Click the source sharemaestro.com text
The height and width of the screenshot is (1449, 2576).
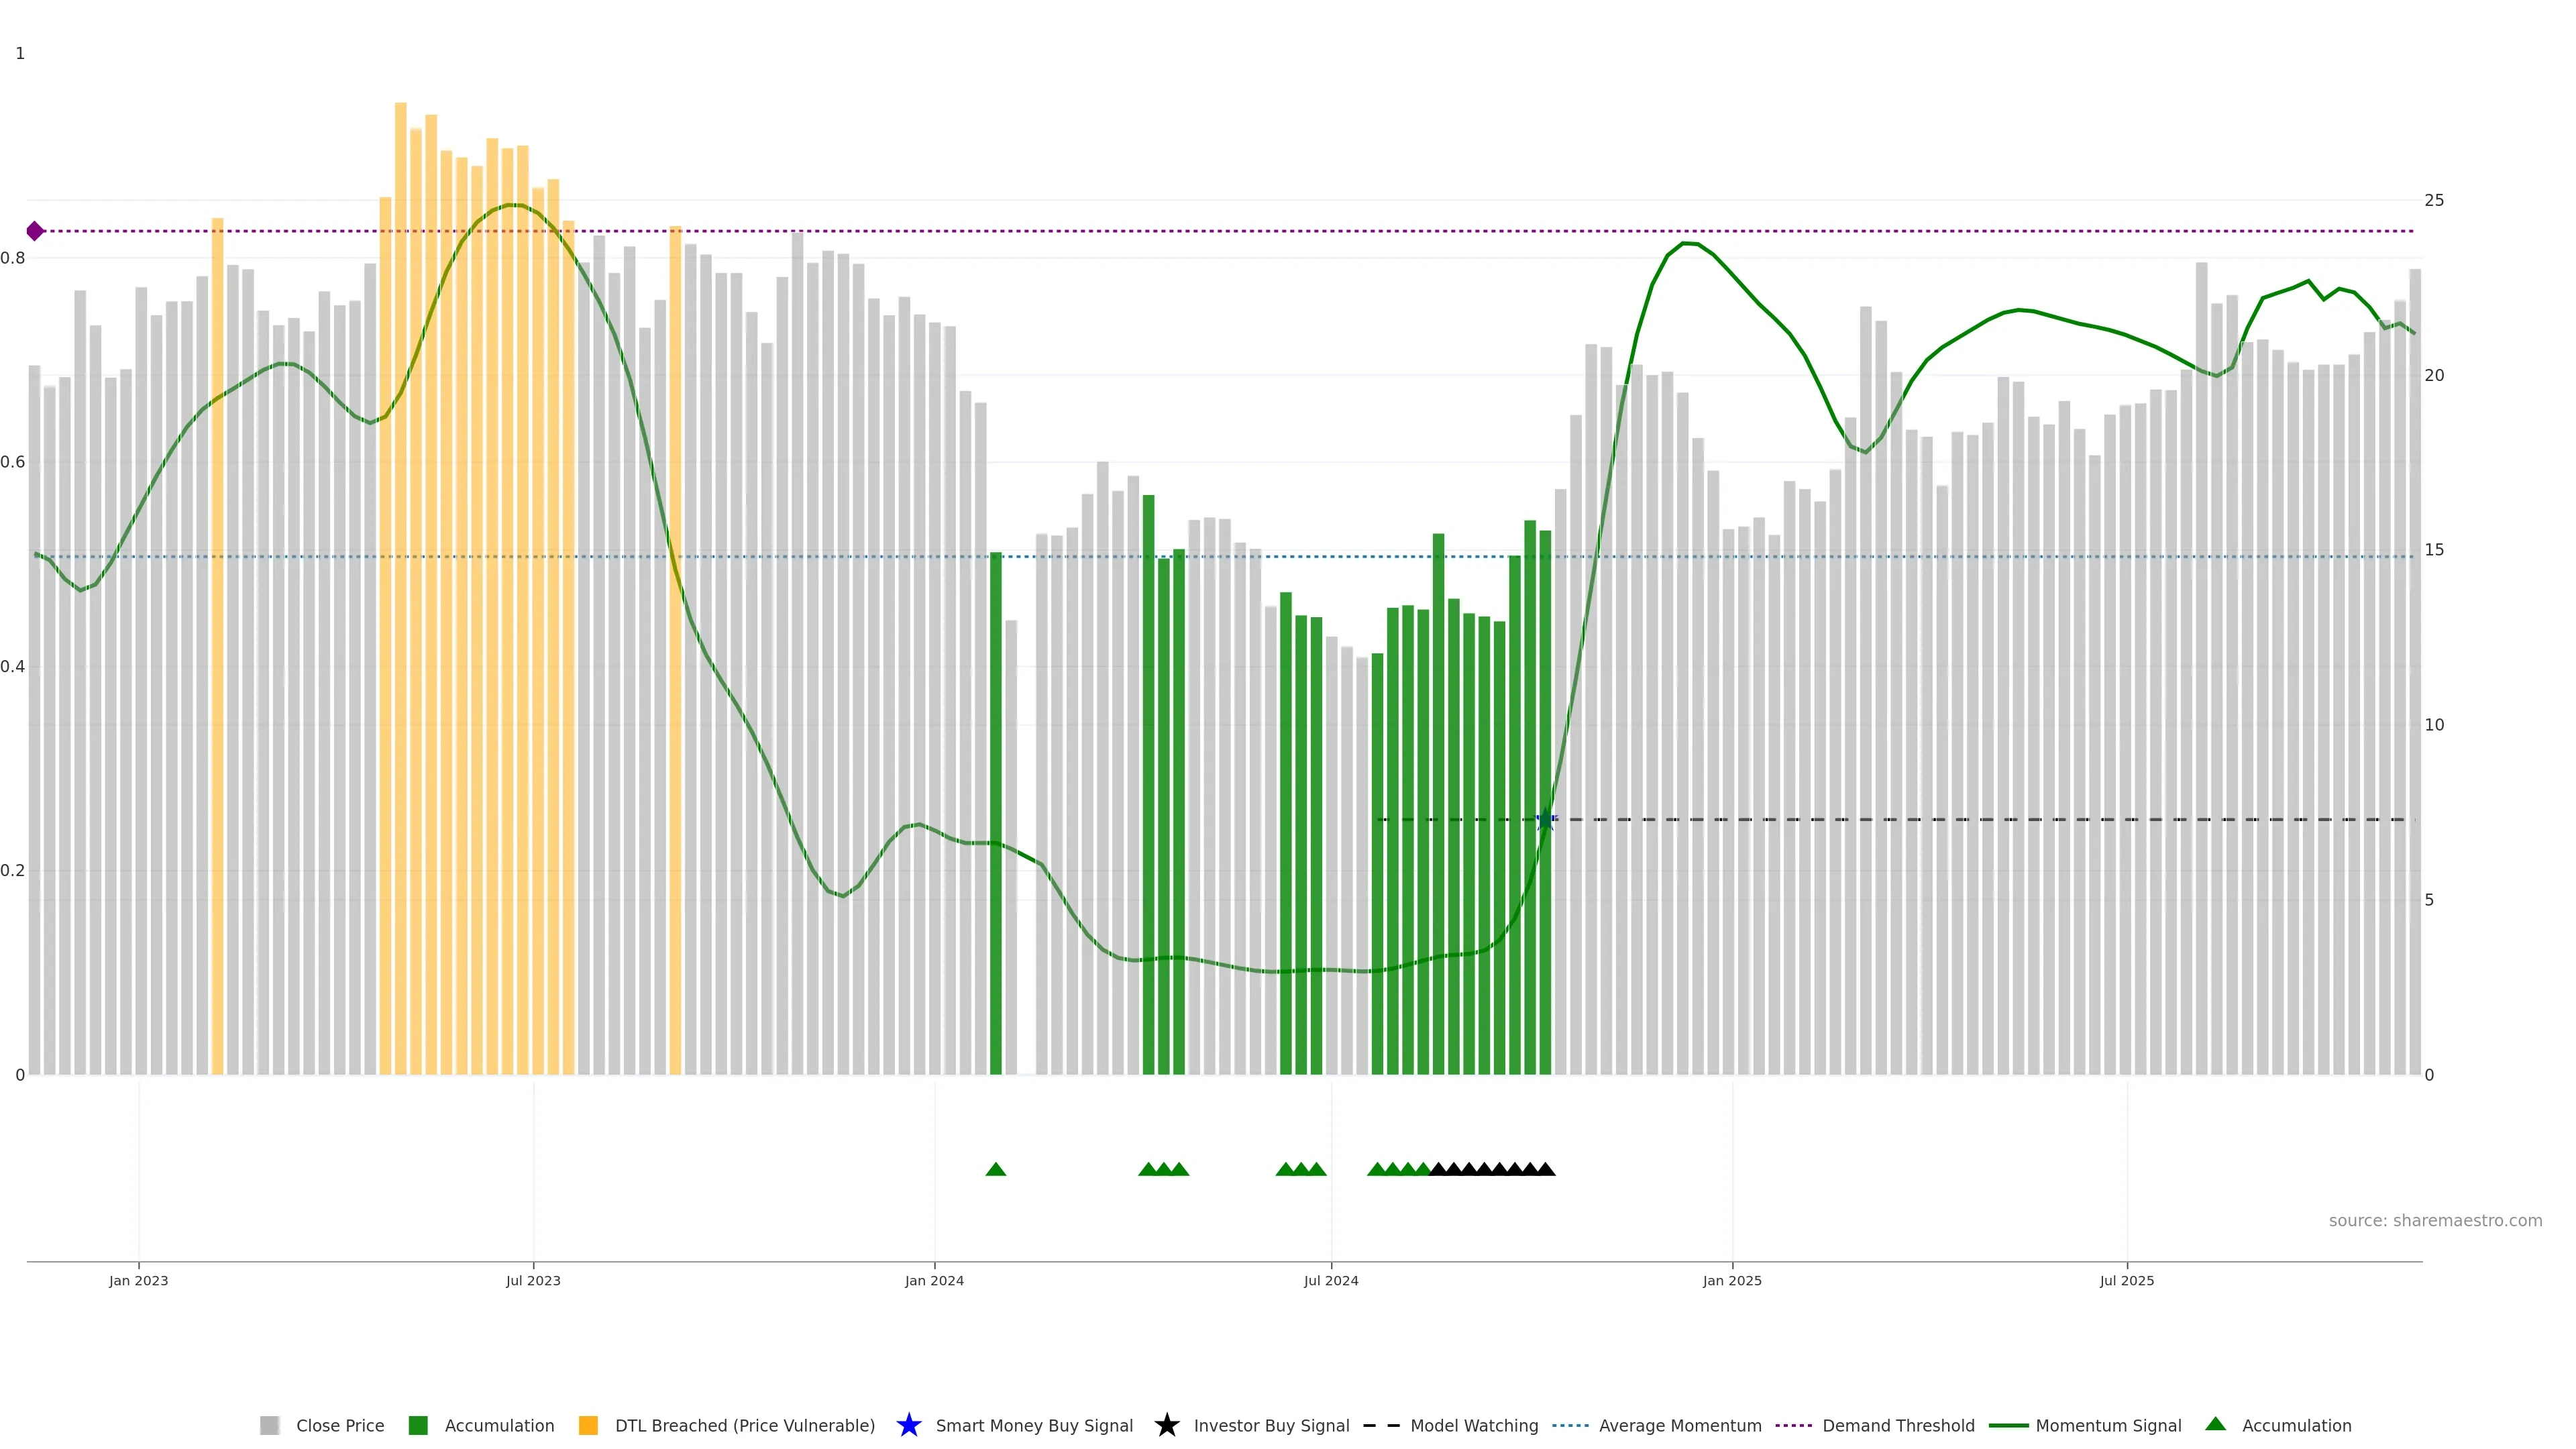[2434, 1220]
